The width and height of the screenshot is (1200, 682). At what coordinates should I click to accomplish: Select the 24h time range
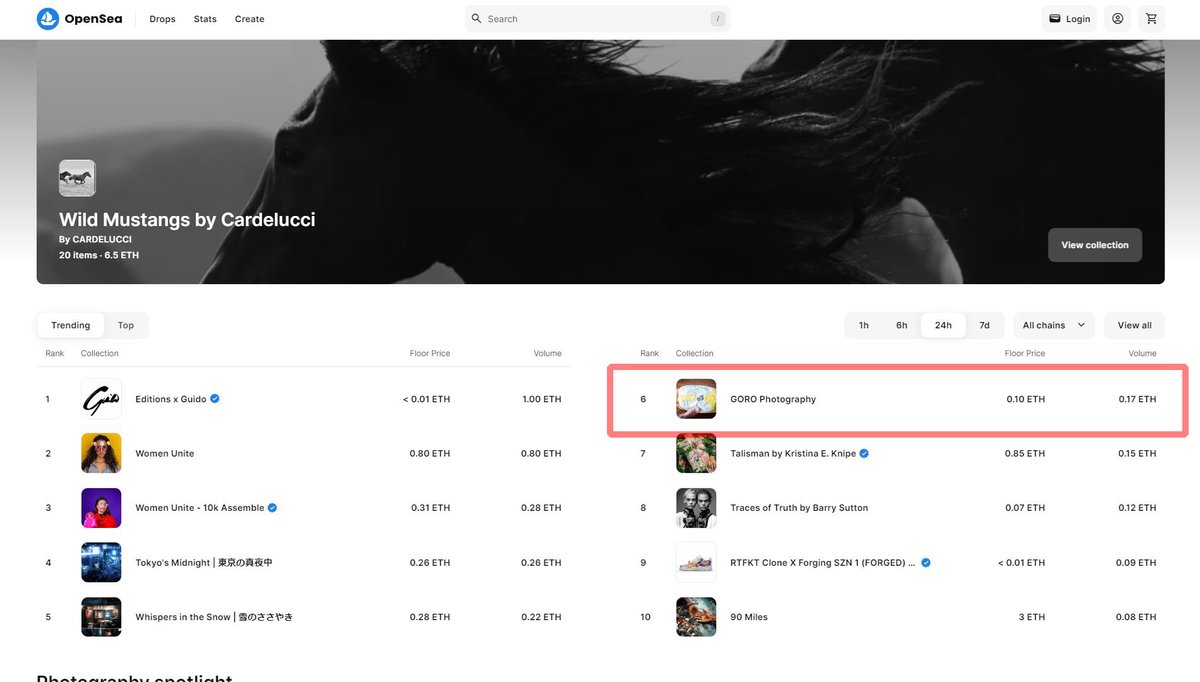point(943,325)
